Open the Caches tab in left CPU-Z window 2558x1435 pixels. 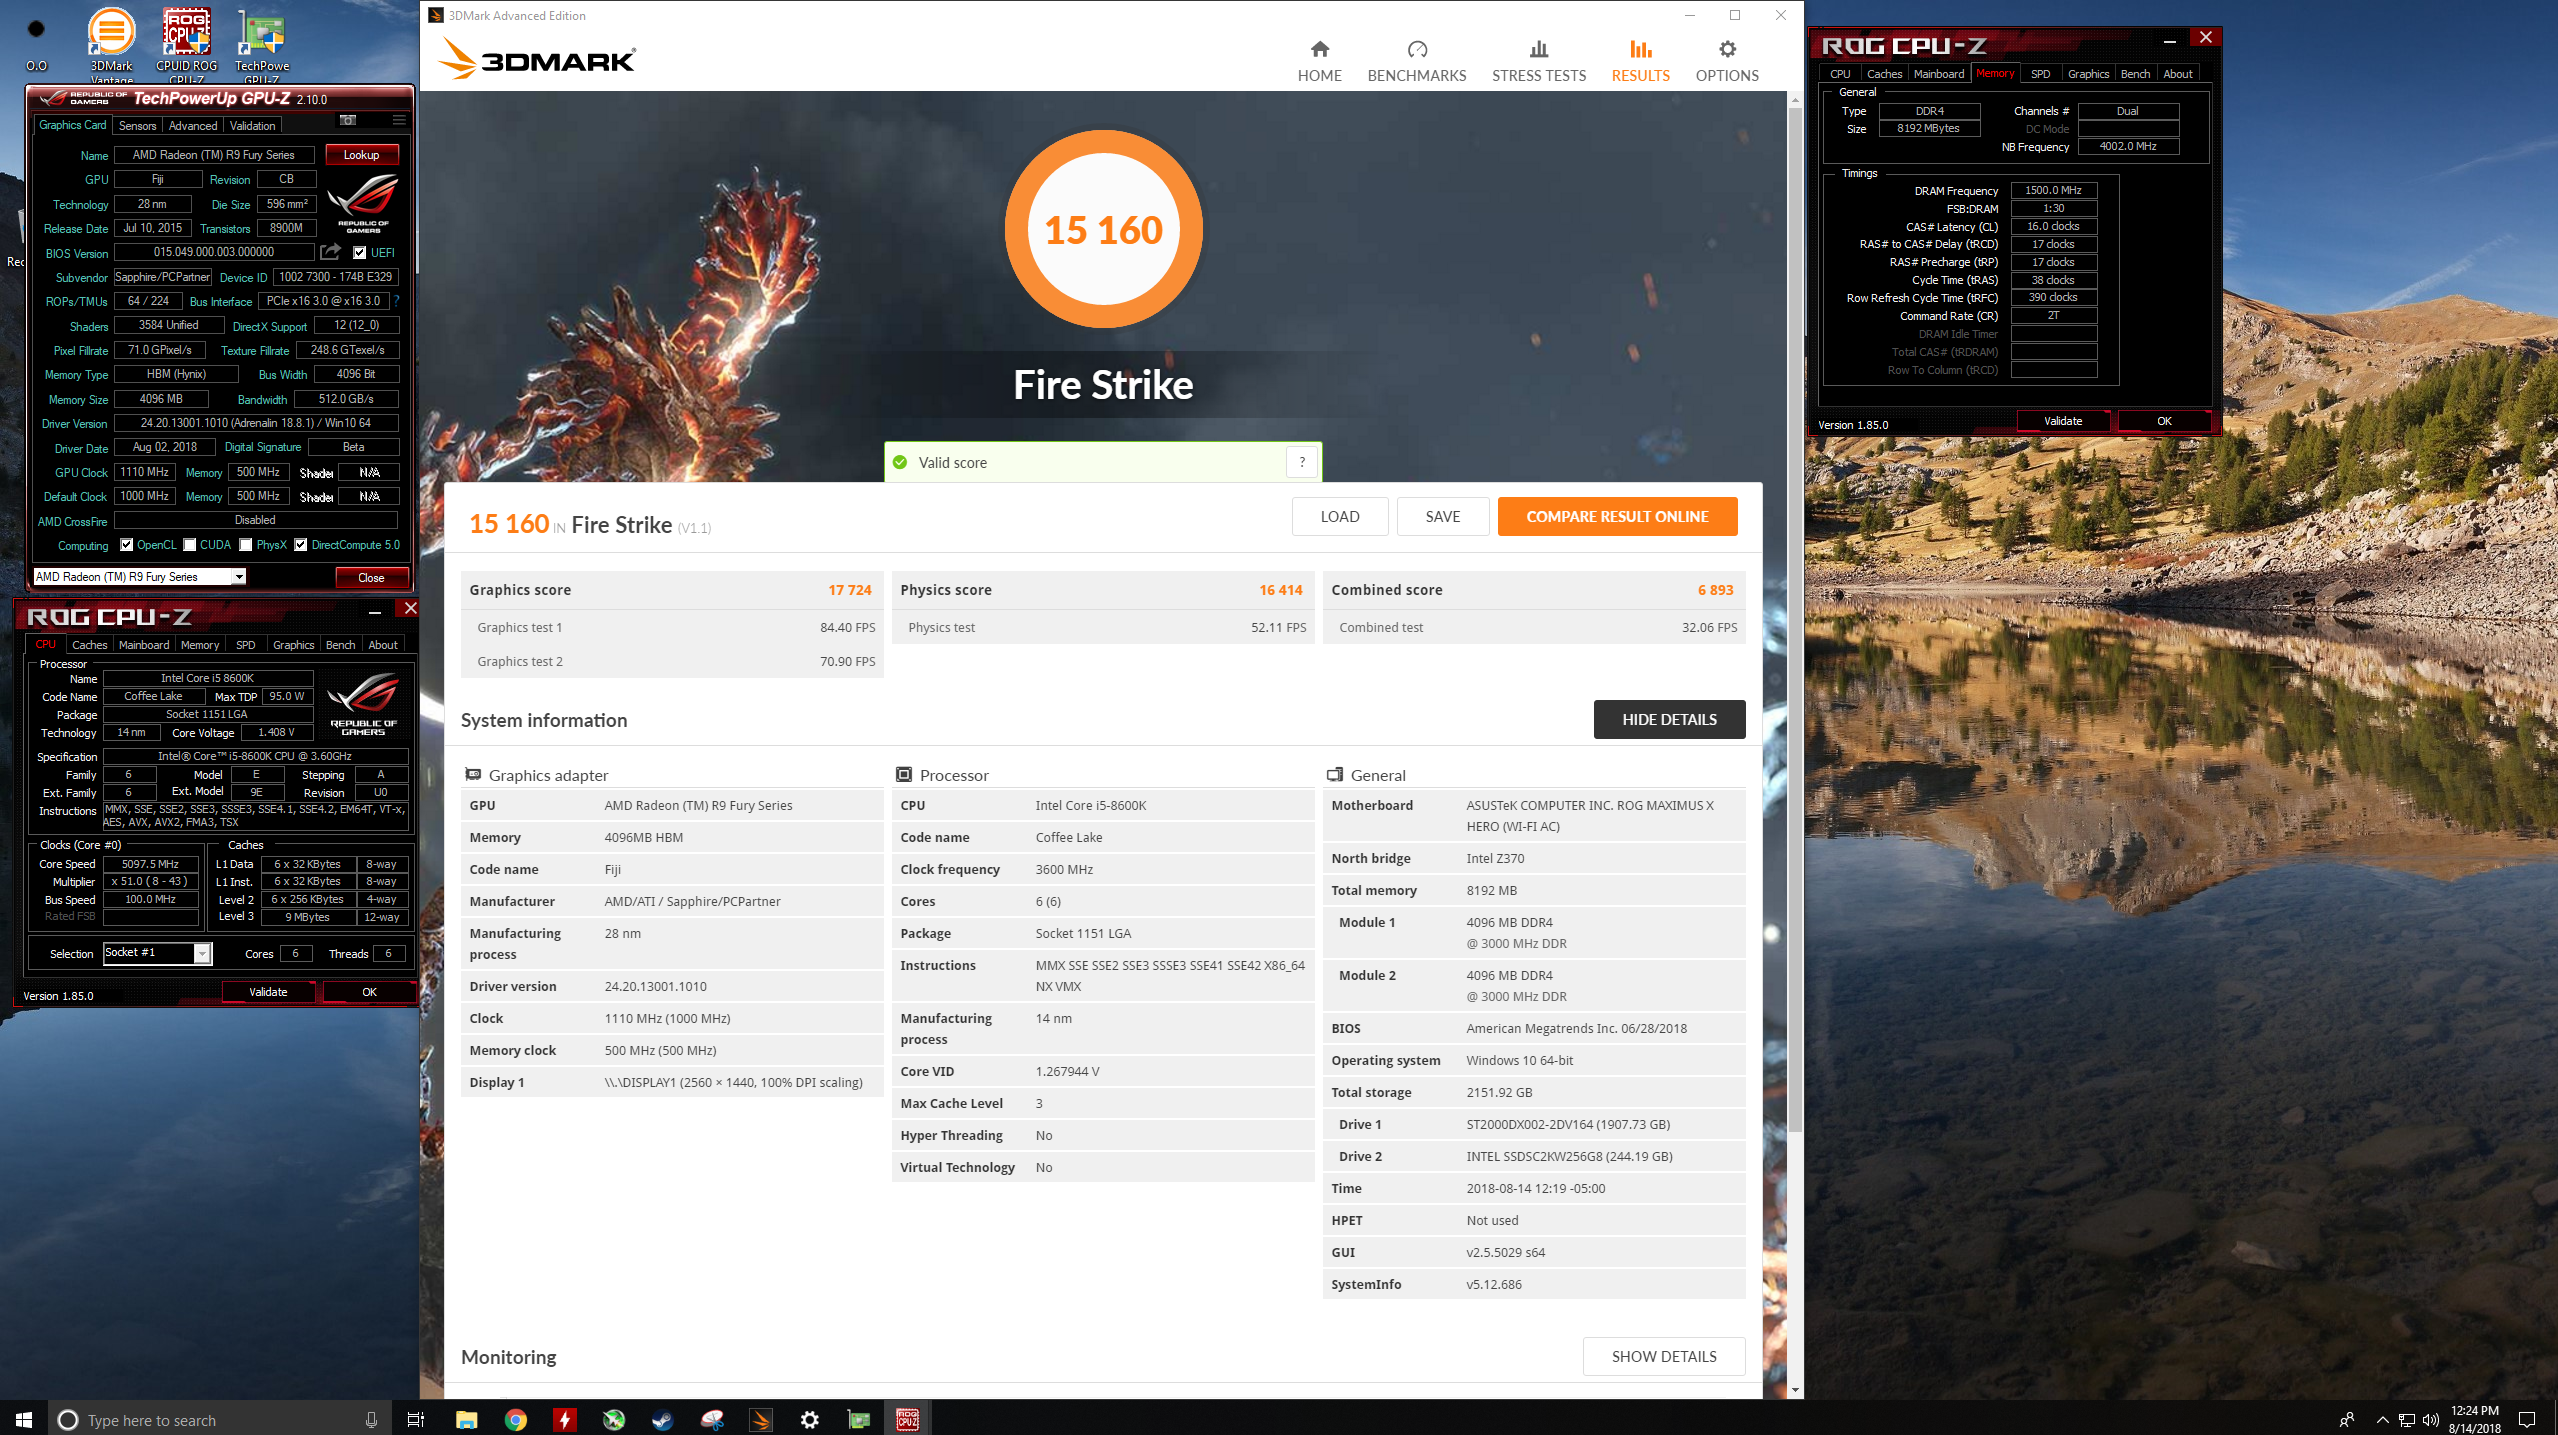[89, 645]
